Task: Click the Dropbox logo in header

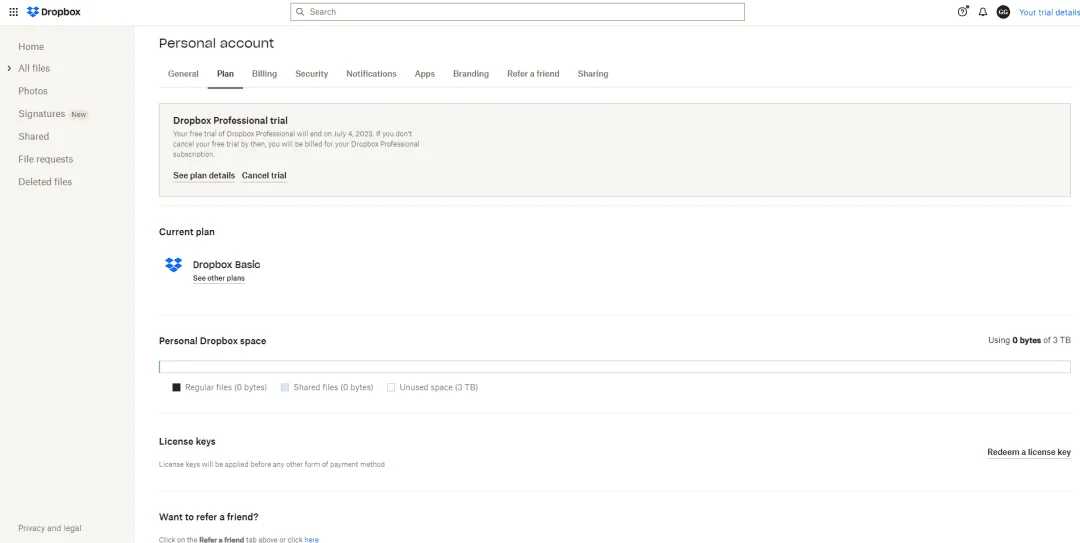Action: click(x=54, y=12)
